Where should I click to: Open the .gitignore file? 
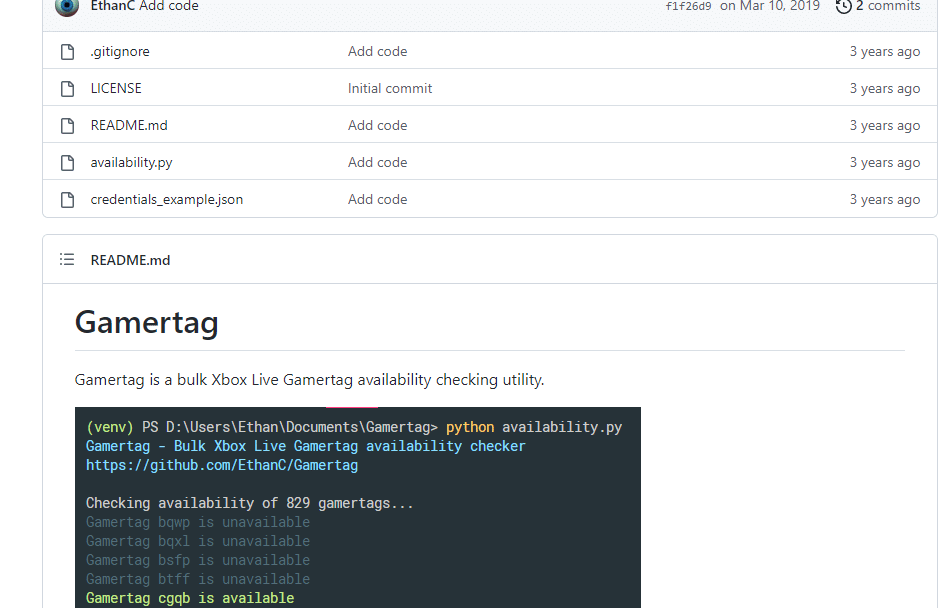tap(120, 52)
